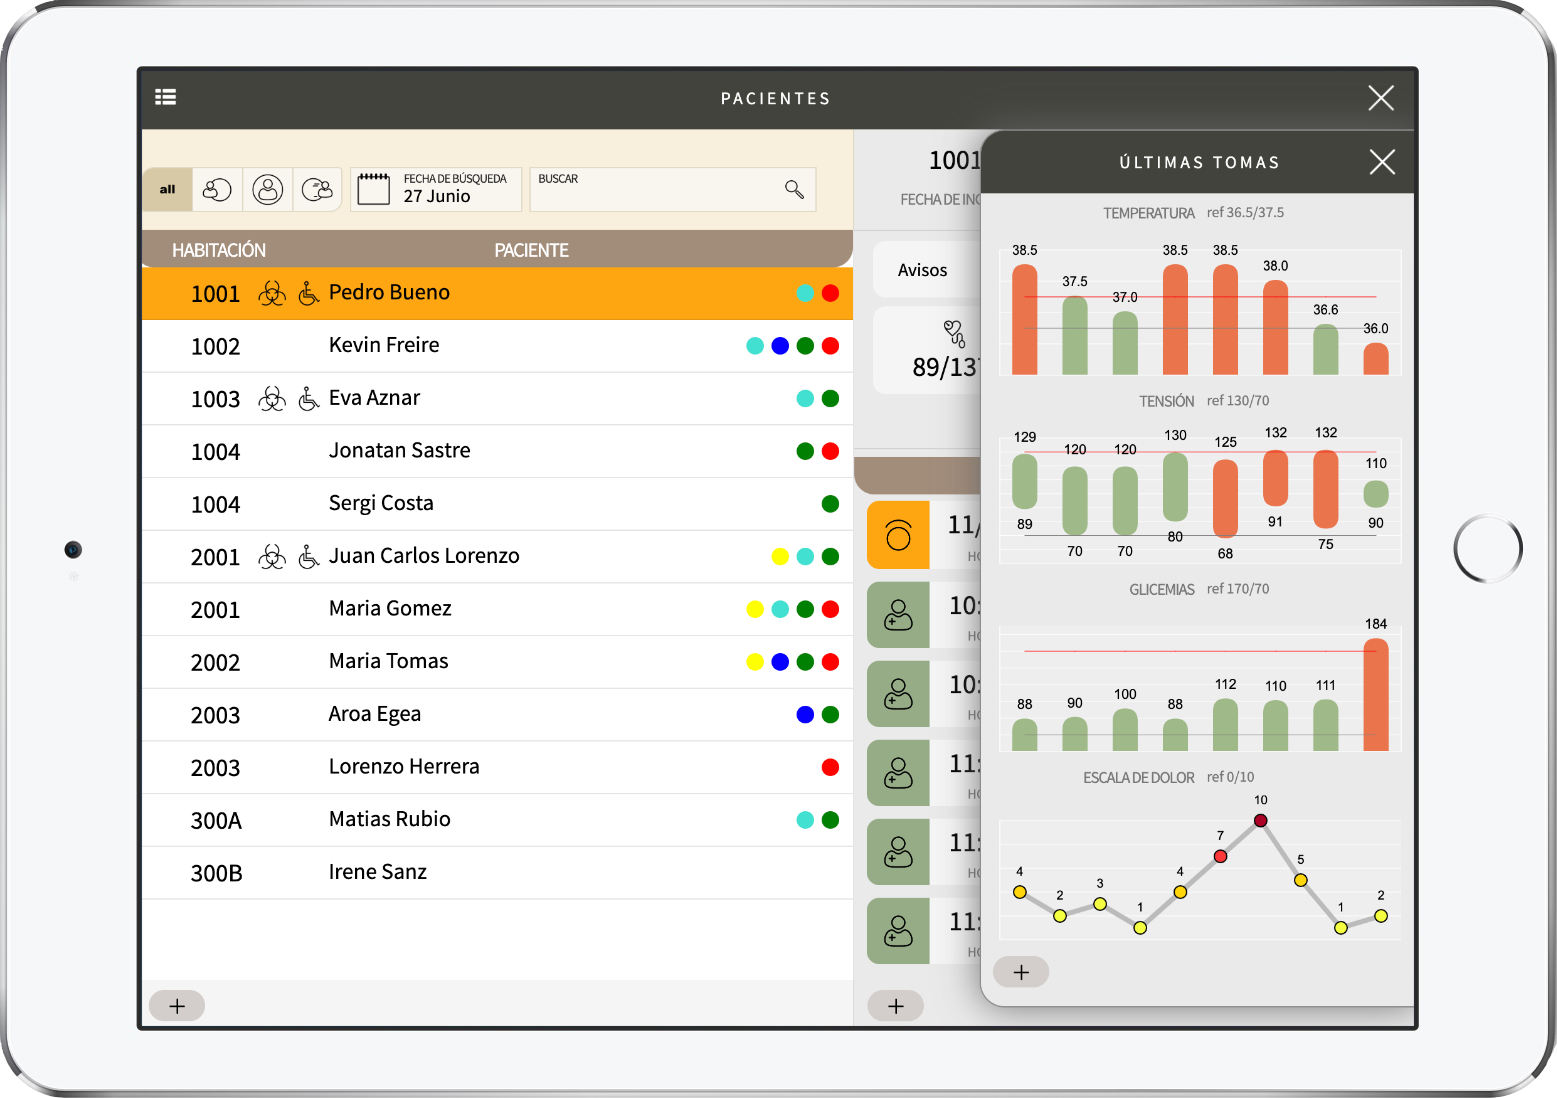Click the stethoscope vitals icon
This screenshot has width=1557, height=1098.
coord(953,332)
